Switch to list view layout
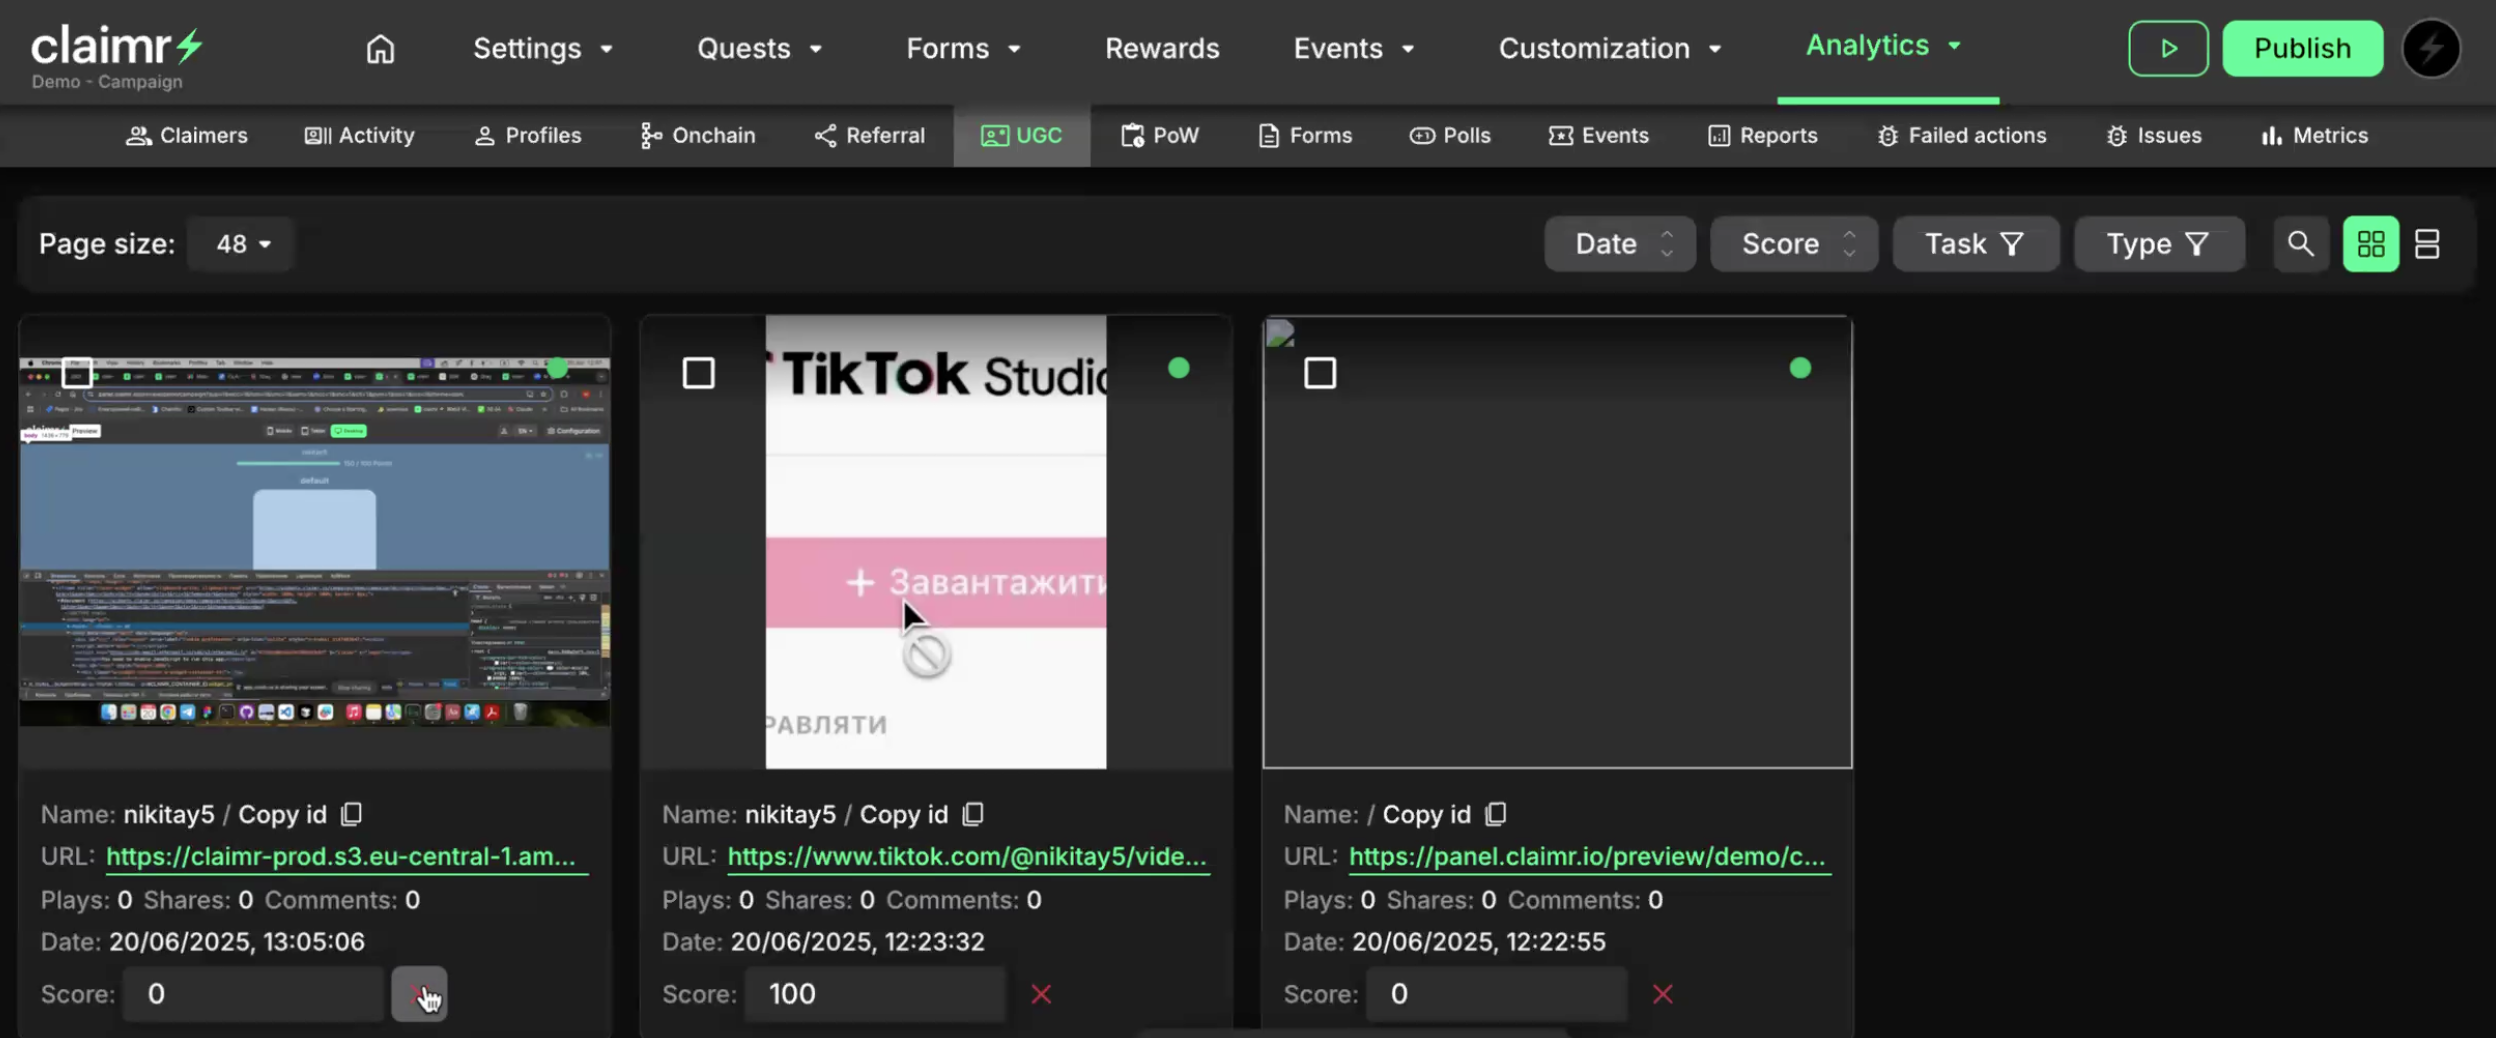This screenshot has width=2496, height=1038. [2426, 244]
